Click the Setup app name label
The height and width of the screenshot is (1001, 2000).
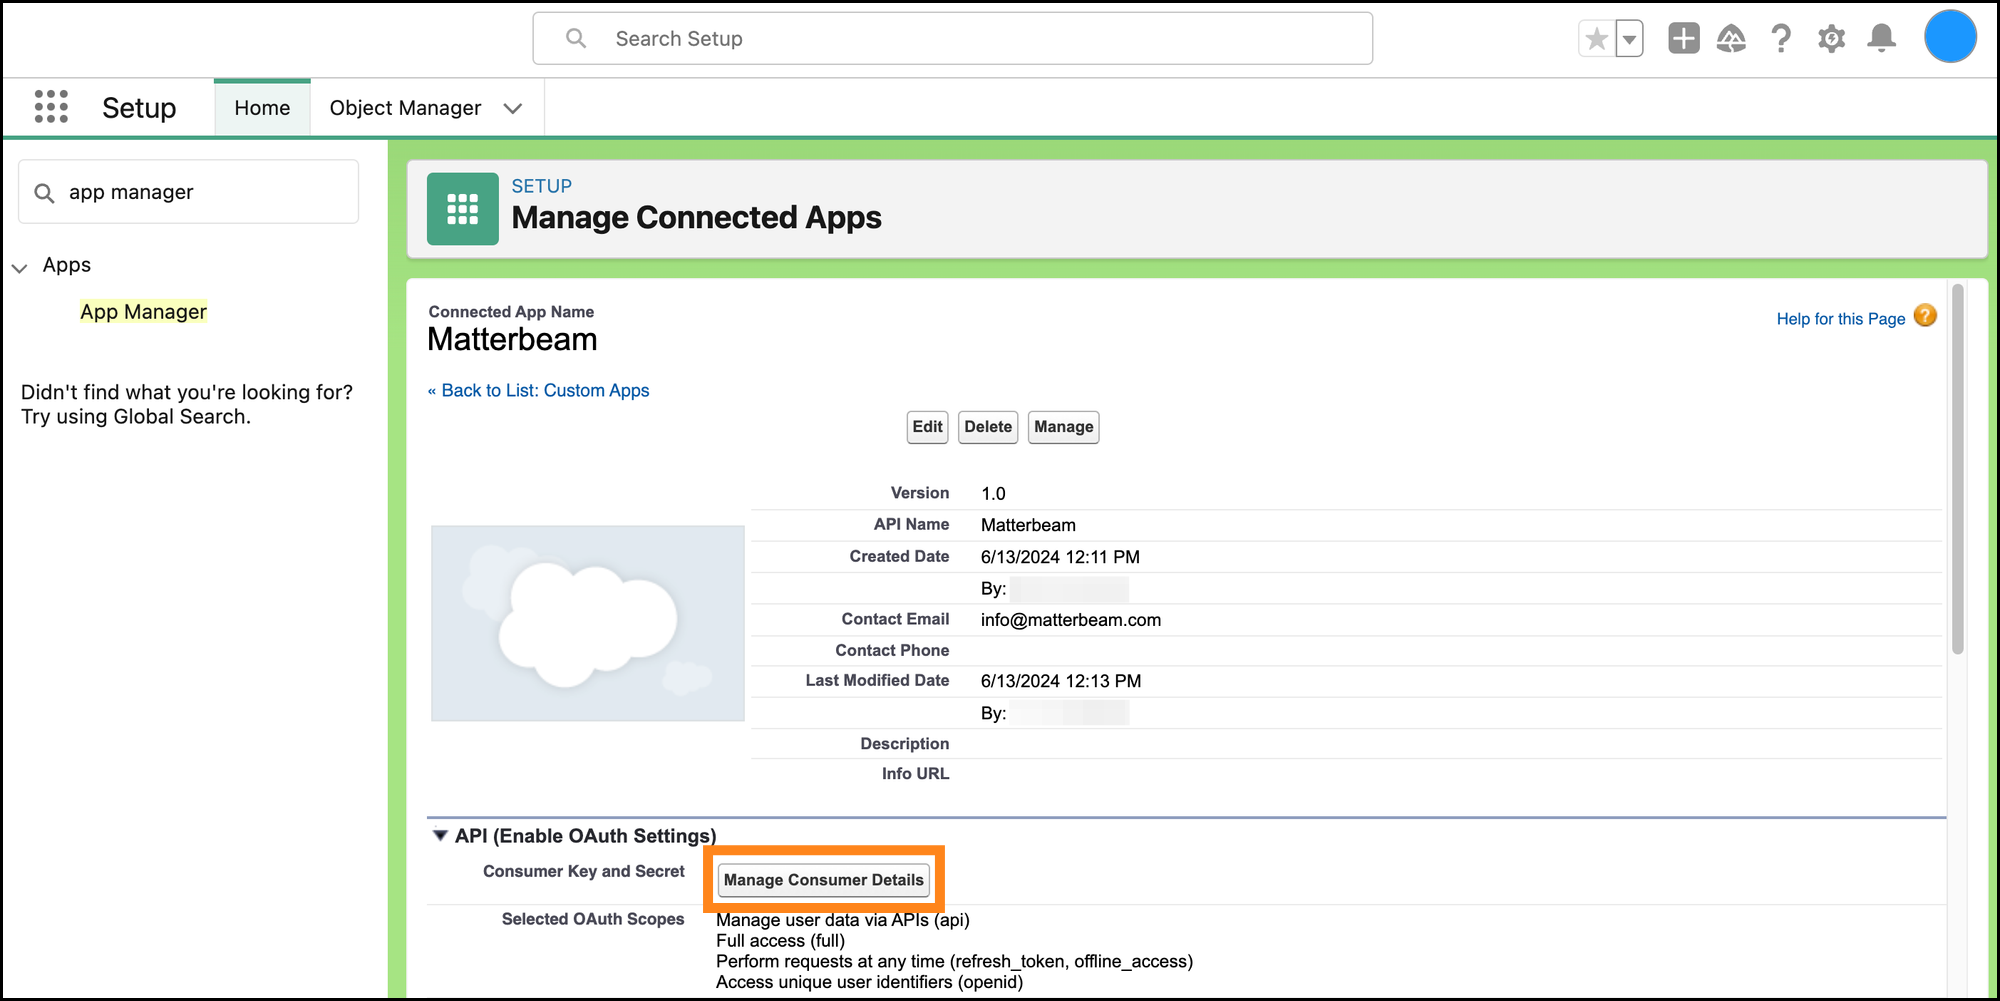139,108
